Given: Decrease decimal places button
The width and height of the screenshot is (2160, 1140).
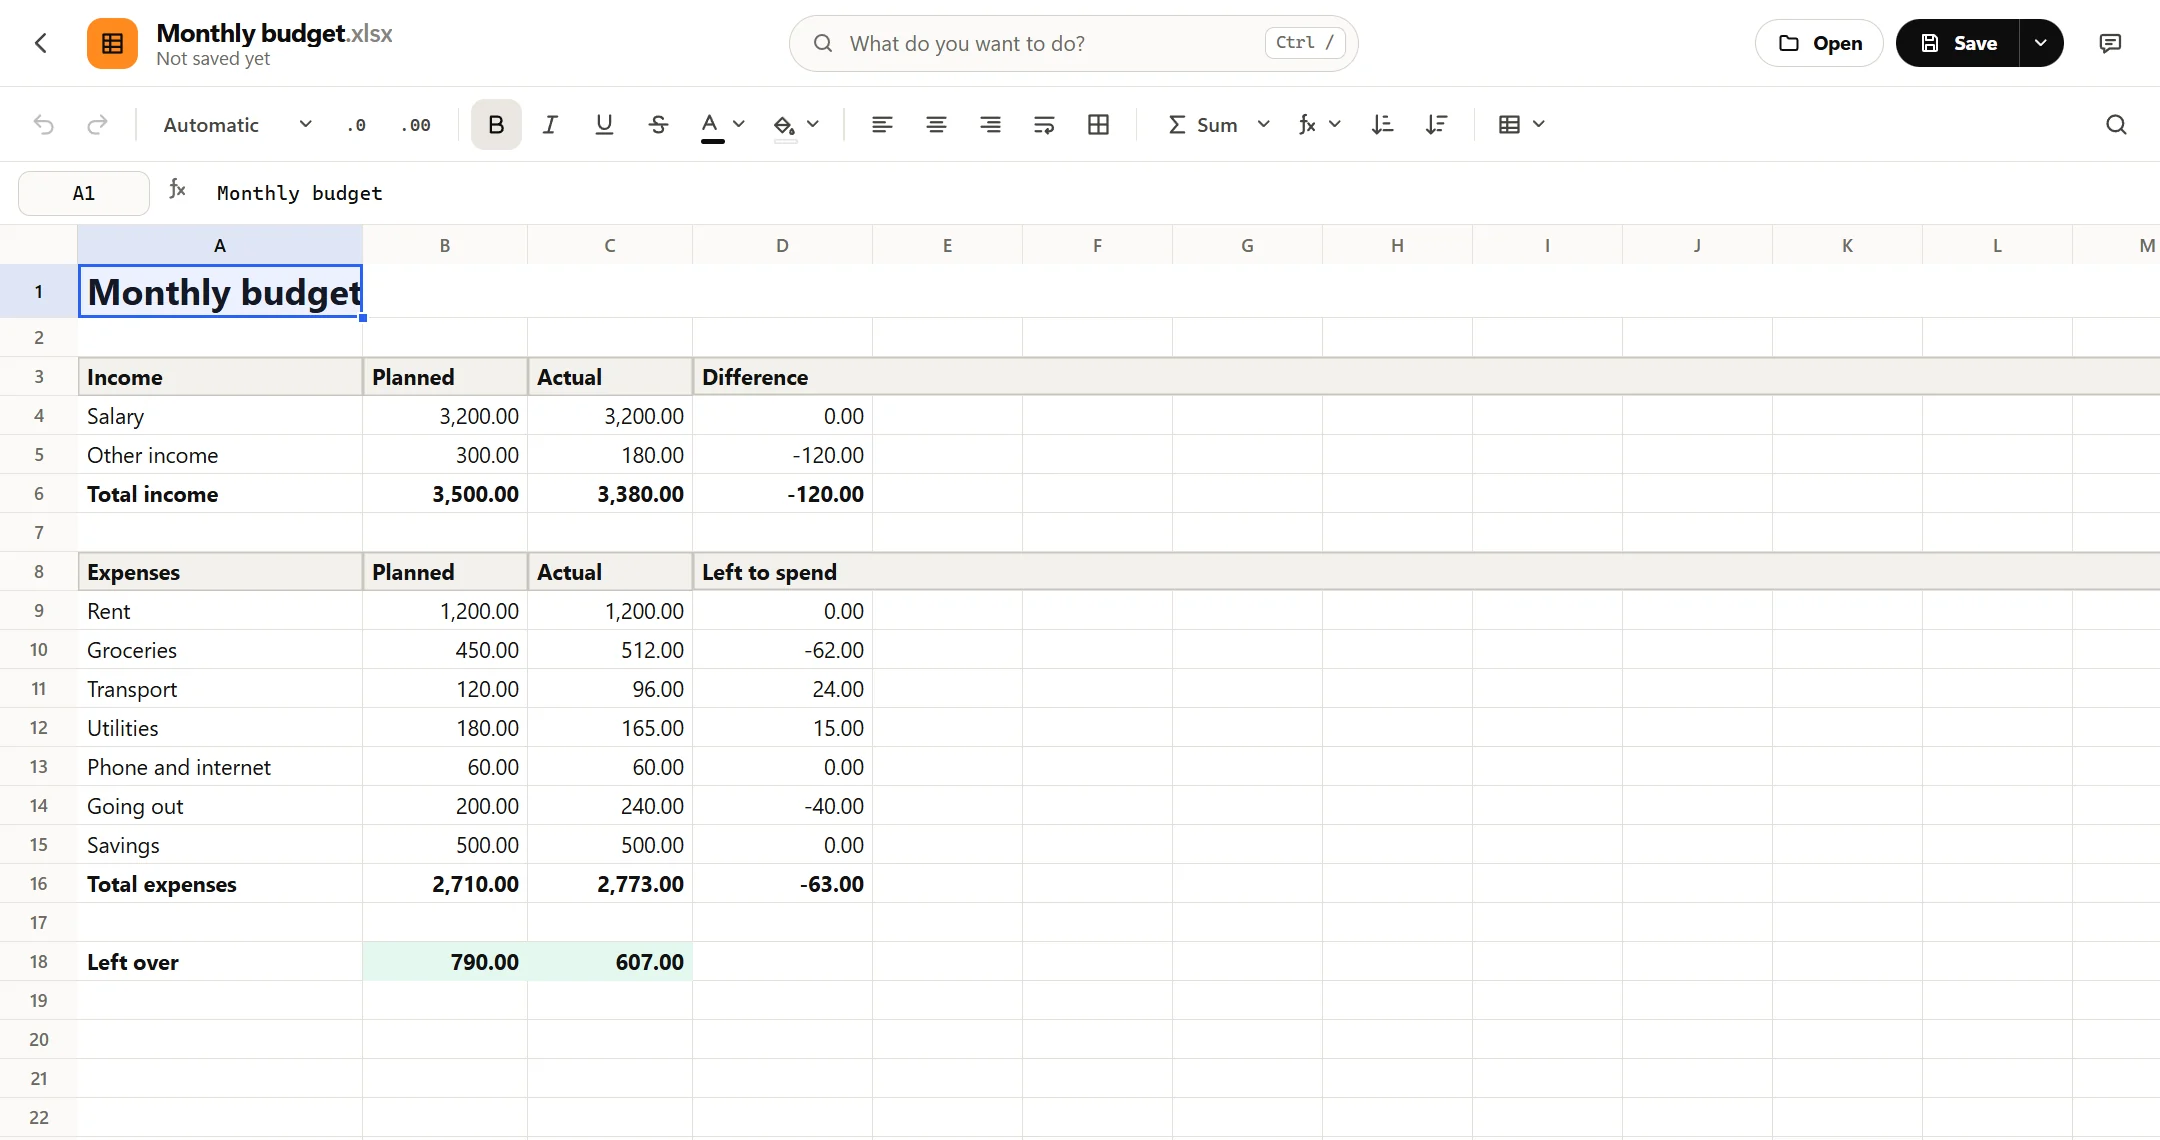Looking at the screenshot, I should coord(357,125).
